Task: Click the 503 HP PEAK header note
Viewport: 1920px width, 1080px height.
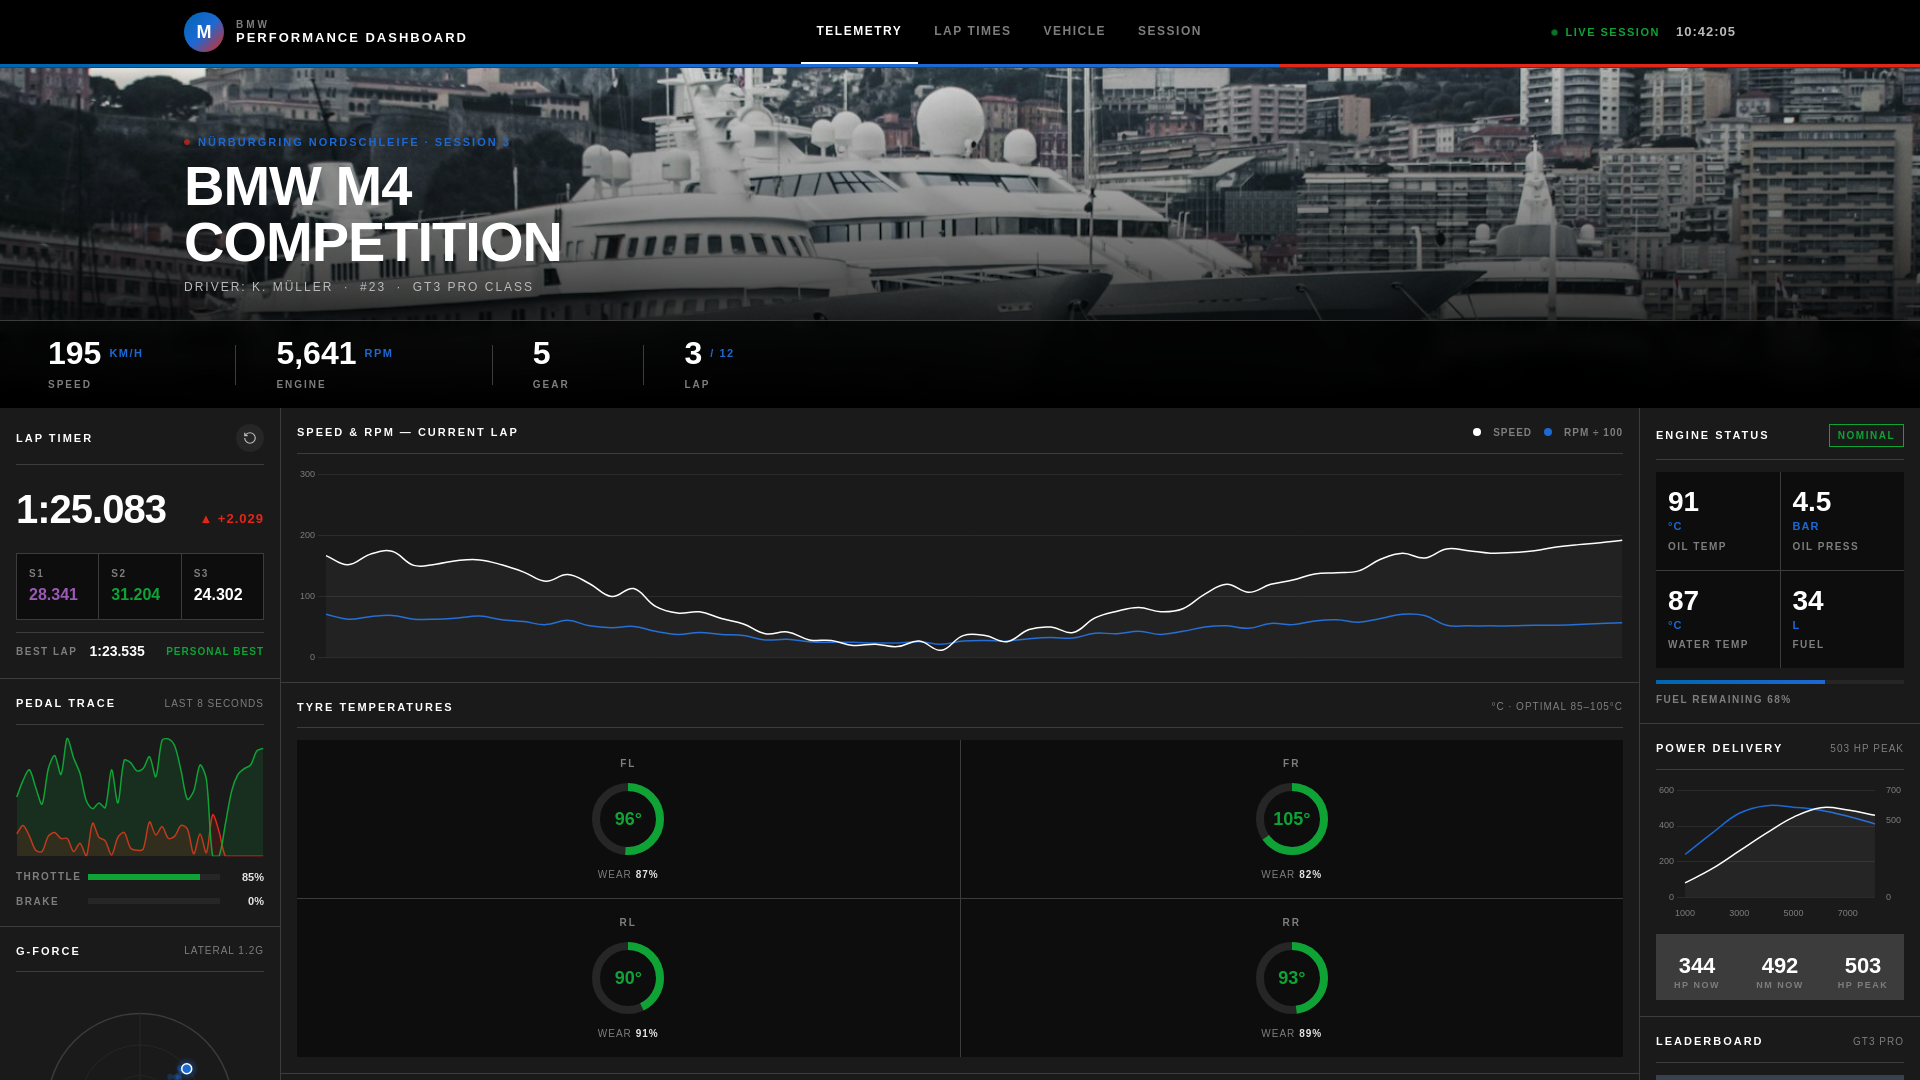Action: point(1867,748)
